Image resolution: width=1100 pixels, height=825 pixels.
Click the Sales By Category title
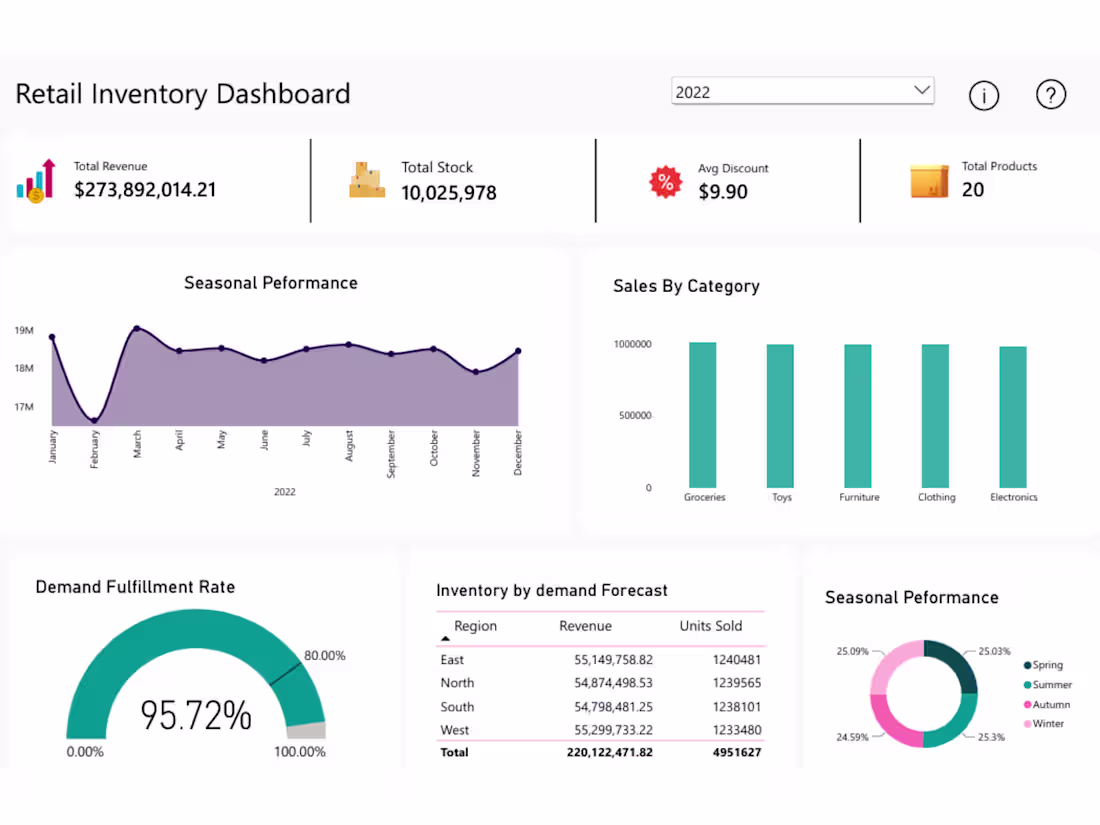[686, 286]
